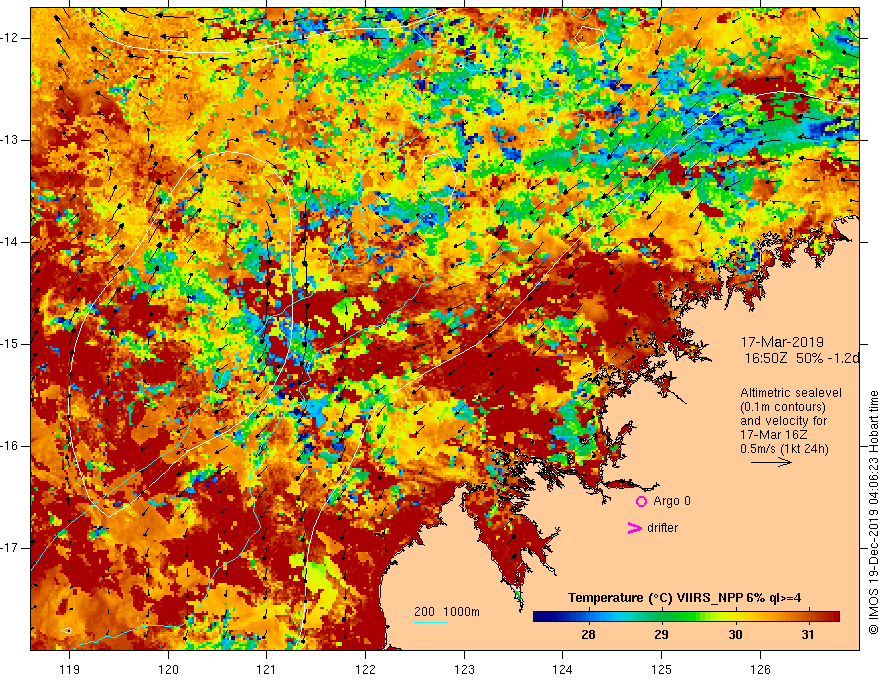This screenshot has height=680, width=880.
Task: Click the cyan 200 1000m depth contour sample
Action: 431,622
